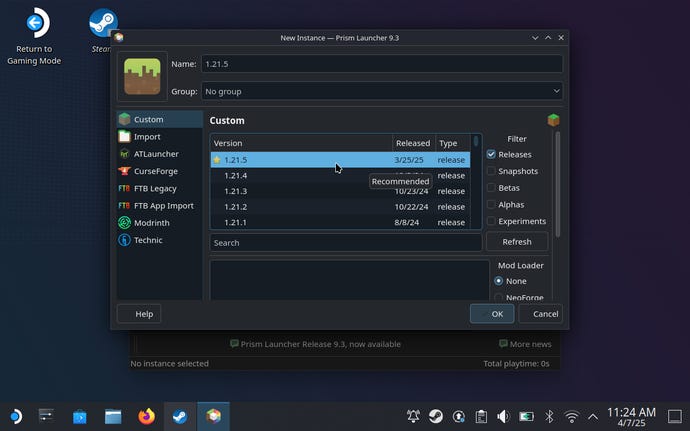Switch to Steam taskbar window

180,416
